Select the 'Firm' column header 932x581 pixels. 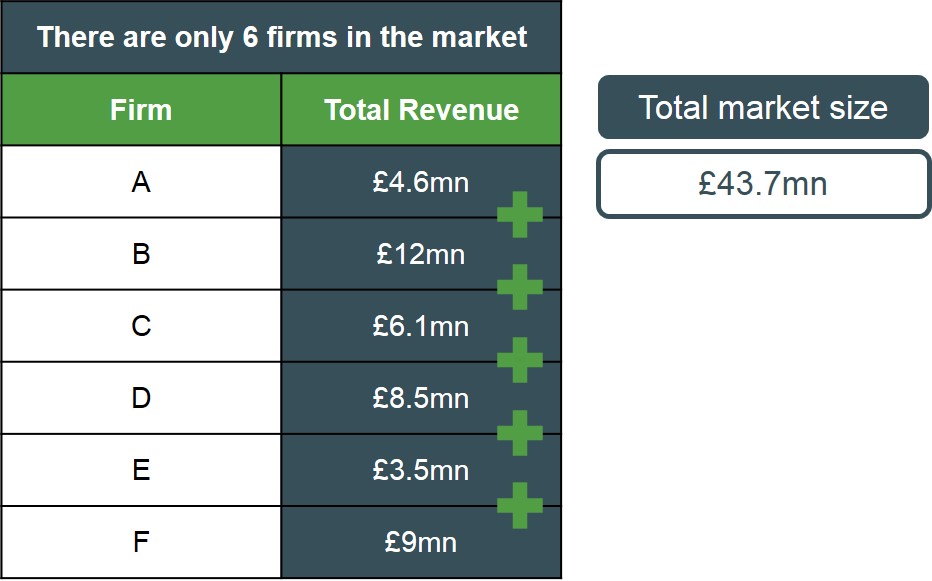[x=141, y=110]
